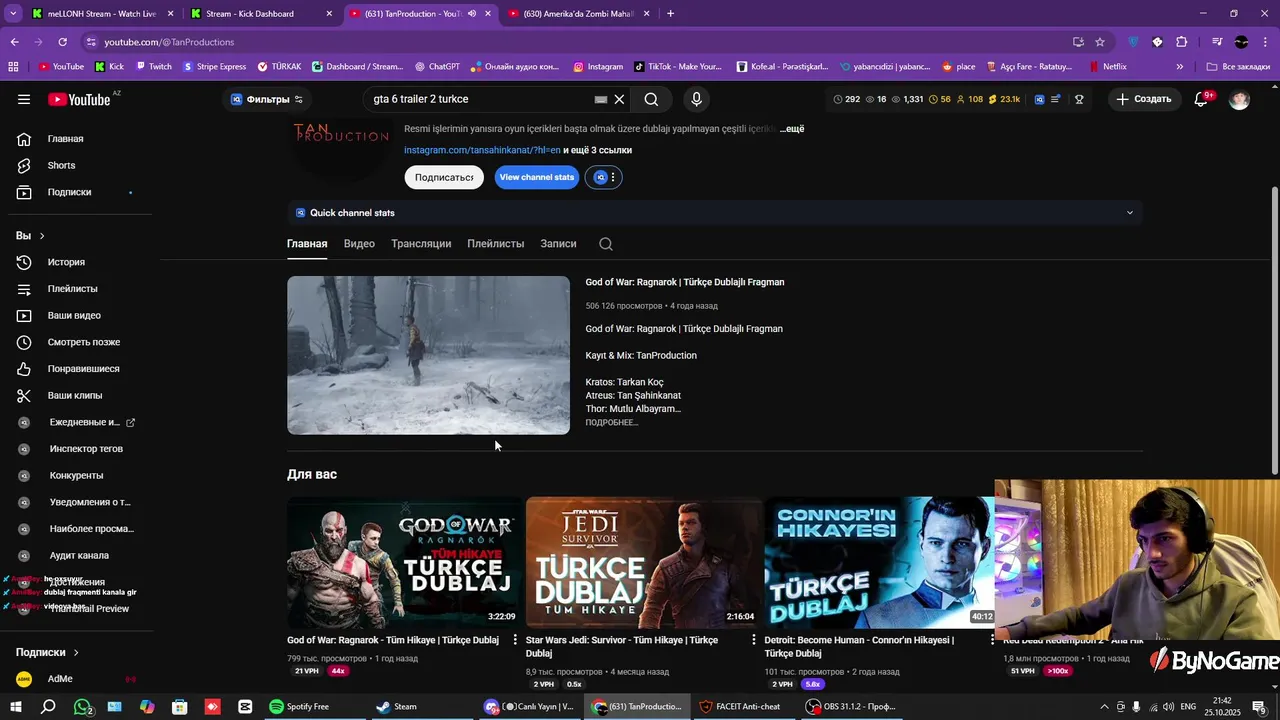
Task: Open Spotify Free from the taskbar
Action: coord(300,706)
